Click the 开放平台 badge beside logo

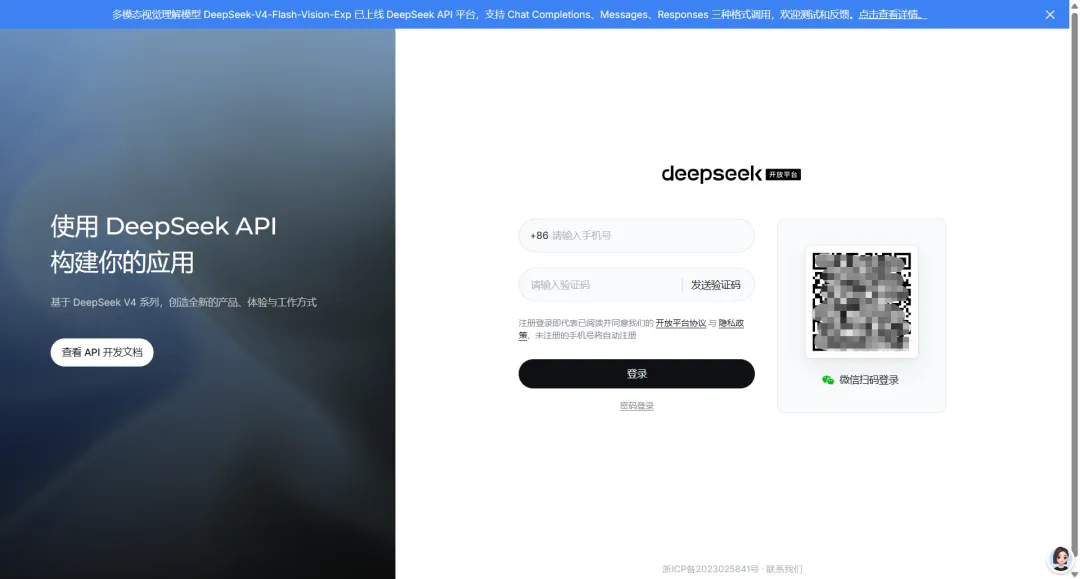783,175
